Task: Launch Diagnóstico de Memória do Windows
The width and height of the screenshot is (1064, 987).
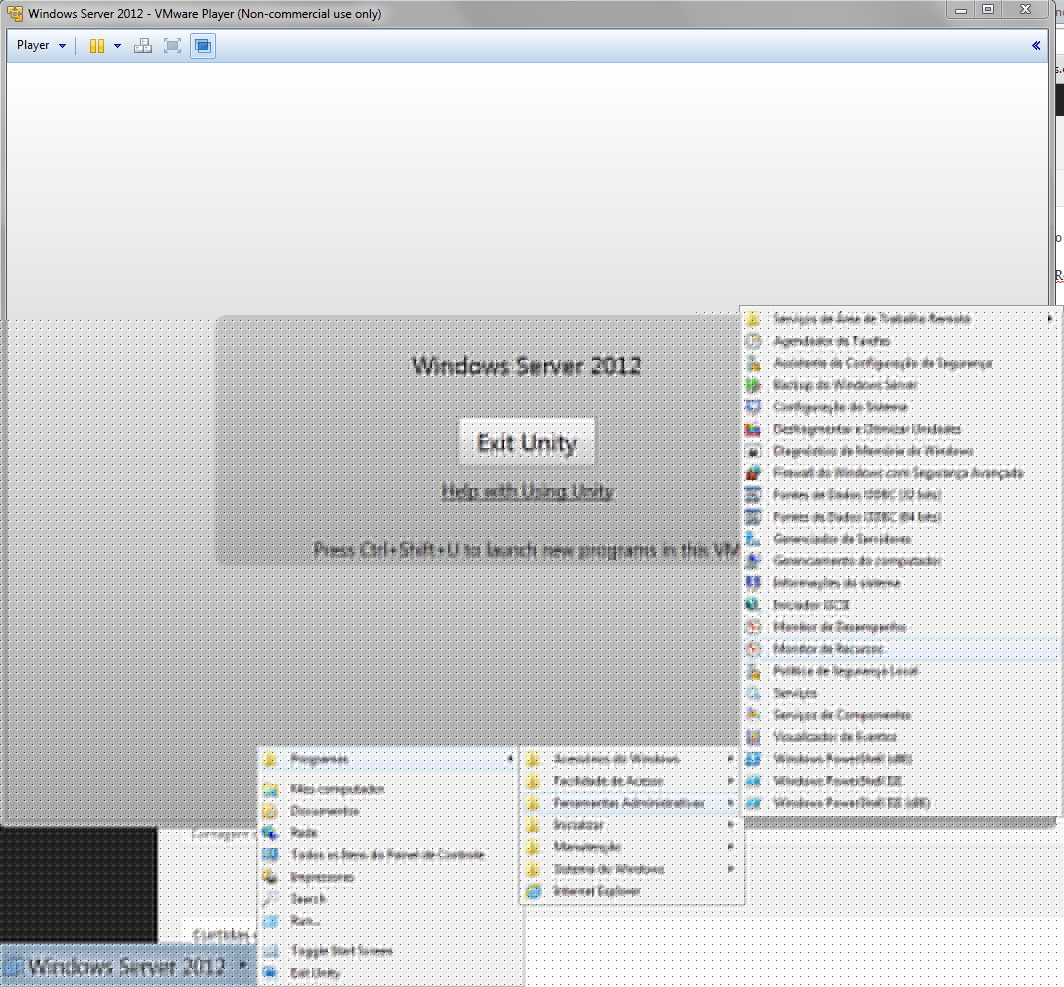Action: coord(900,450)
